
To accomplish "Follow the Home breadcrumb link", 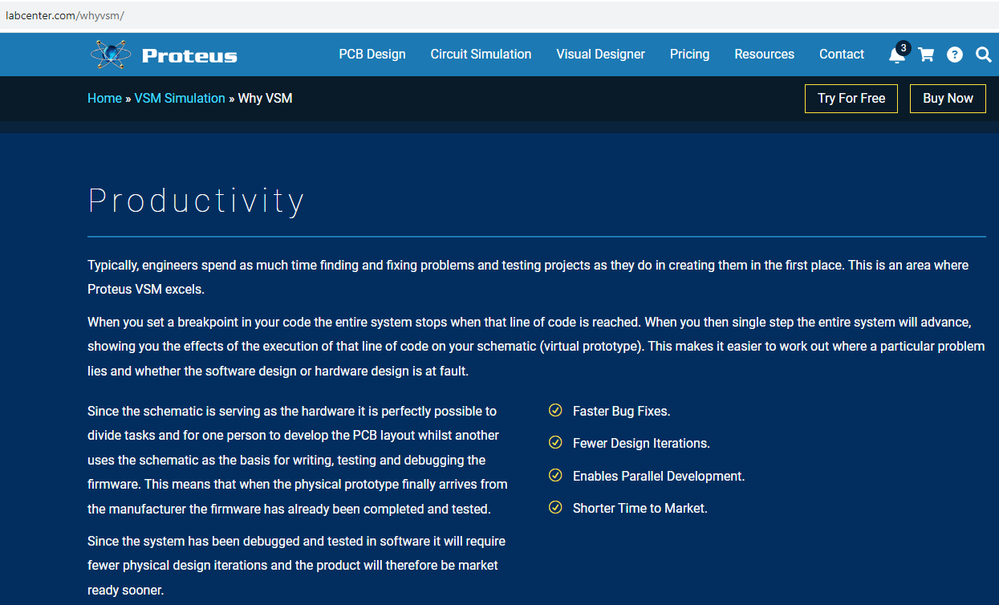I will [104, 98].
